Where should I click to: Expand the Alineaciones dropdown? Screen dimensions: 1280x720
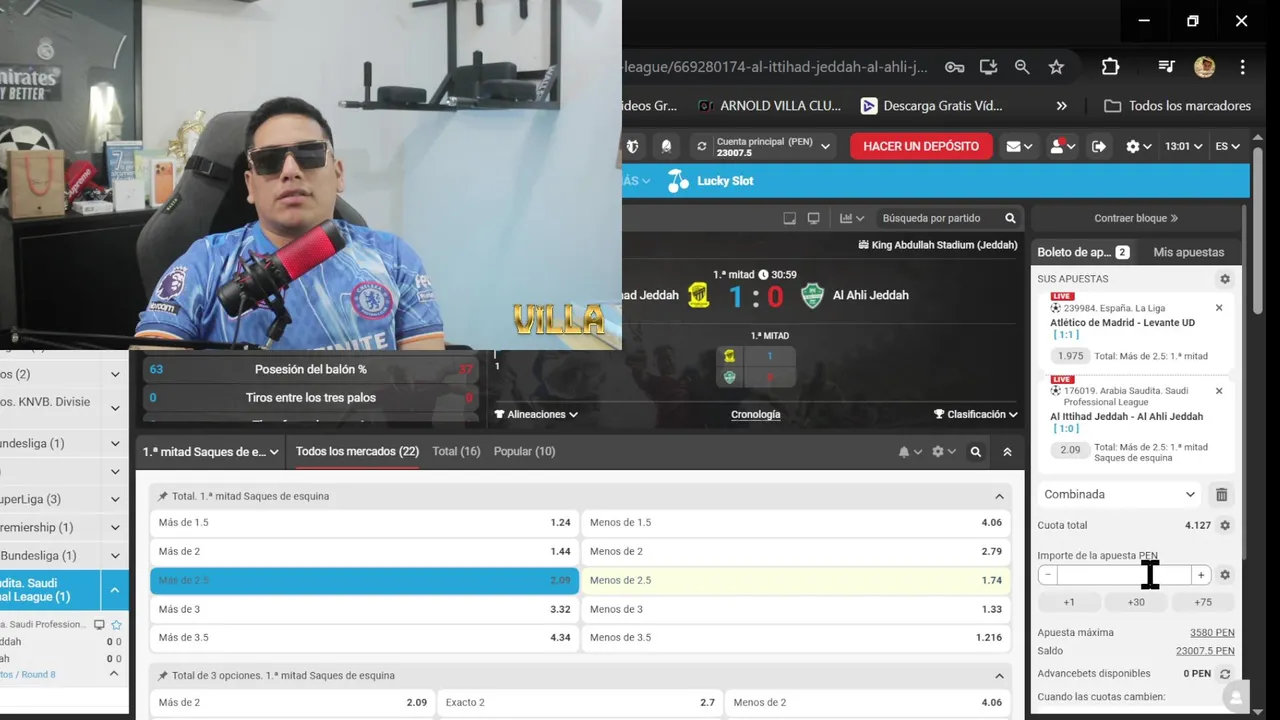536,414
